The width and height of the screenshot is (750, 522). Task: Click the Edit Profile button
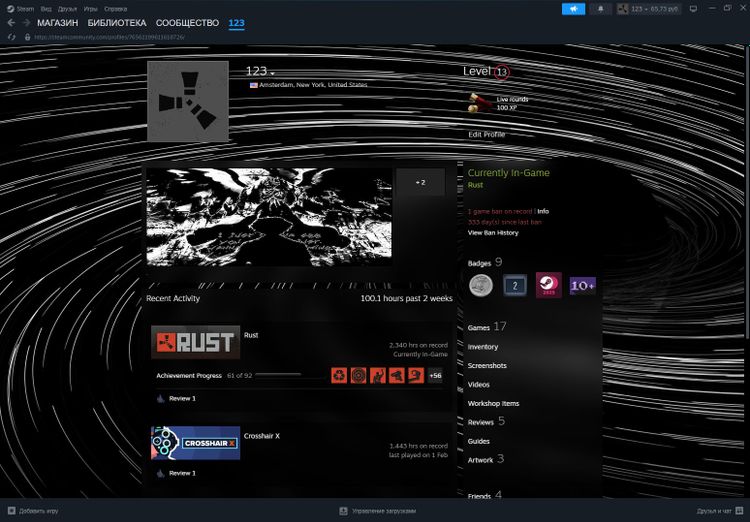point(487,134)
